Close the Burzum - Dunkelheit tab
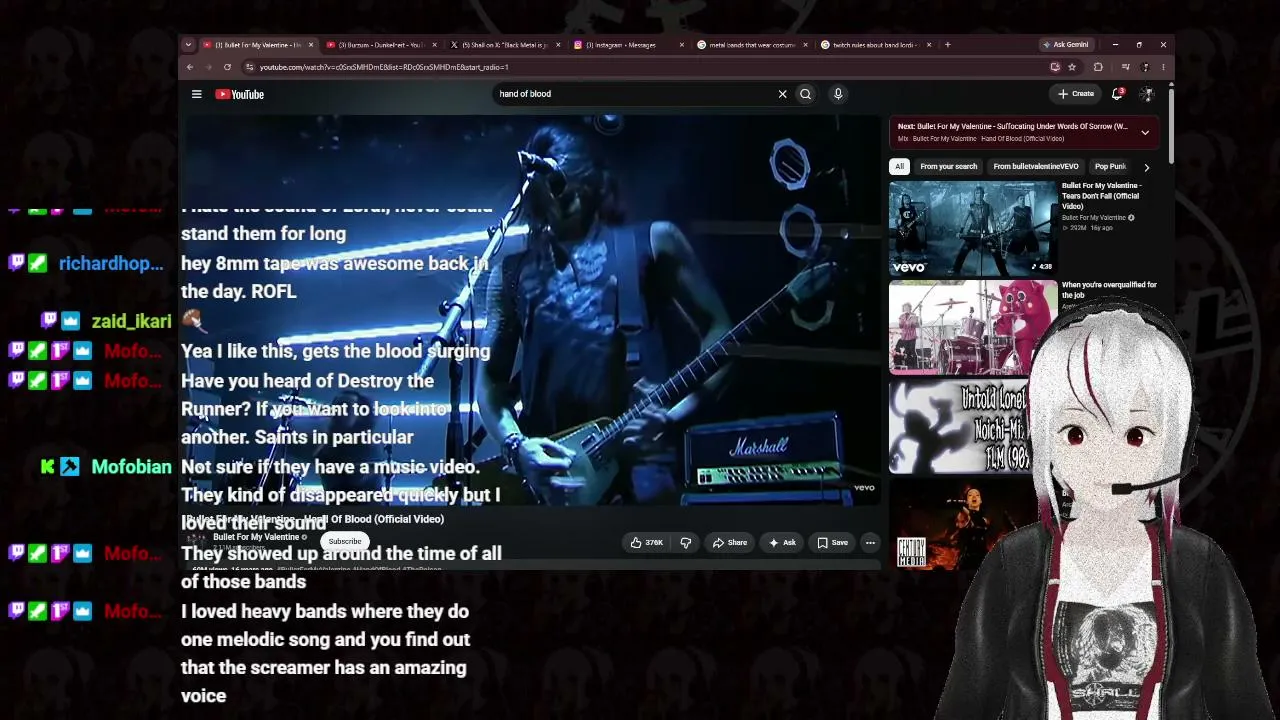This screenshot has height=720, width=1280. tap(434, 45)
